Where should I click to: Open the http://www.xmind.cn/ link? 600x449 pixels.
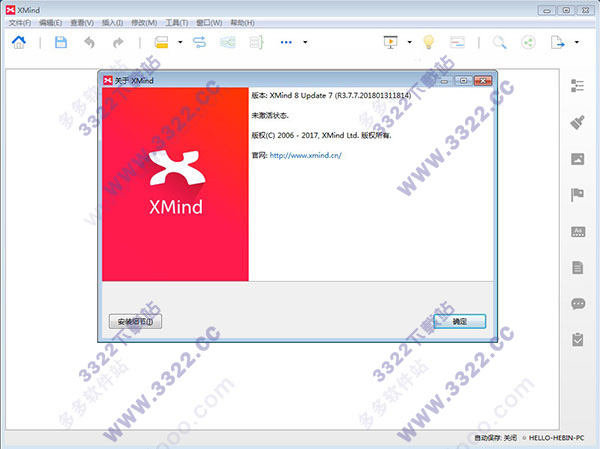click(305, 155)
